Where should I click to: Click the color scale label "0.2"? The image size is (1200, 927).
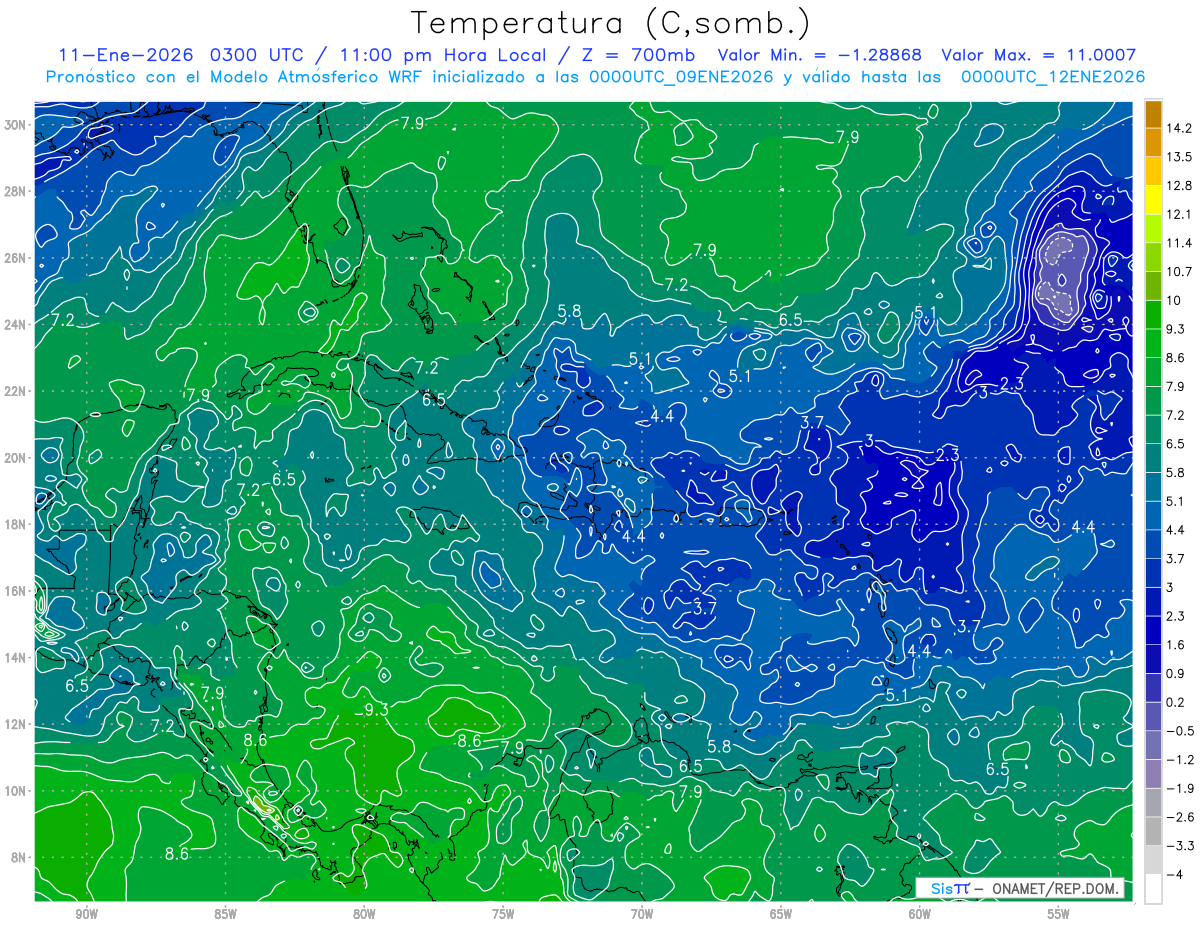(x=1175, y=702)
